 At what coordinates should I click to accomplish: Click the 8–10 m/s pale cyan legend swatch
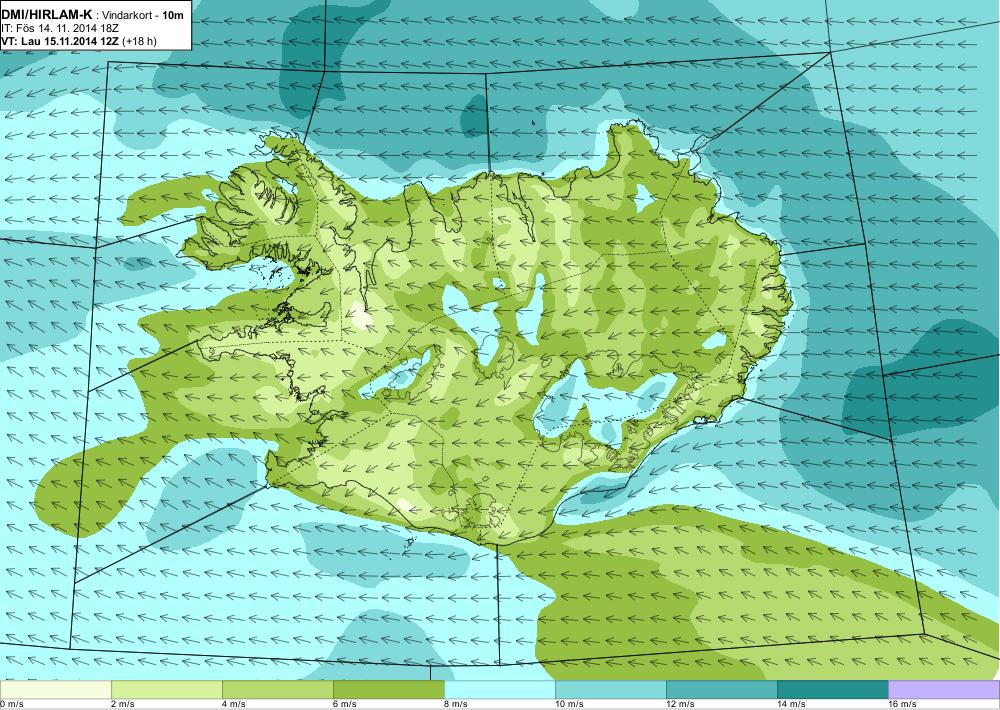pos(500,690)
